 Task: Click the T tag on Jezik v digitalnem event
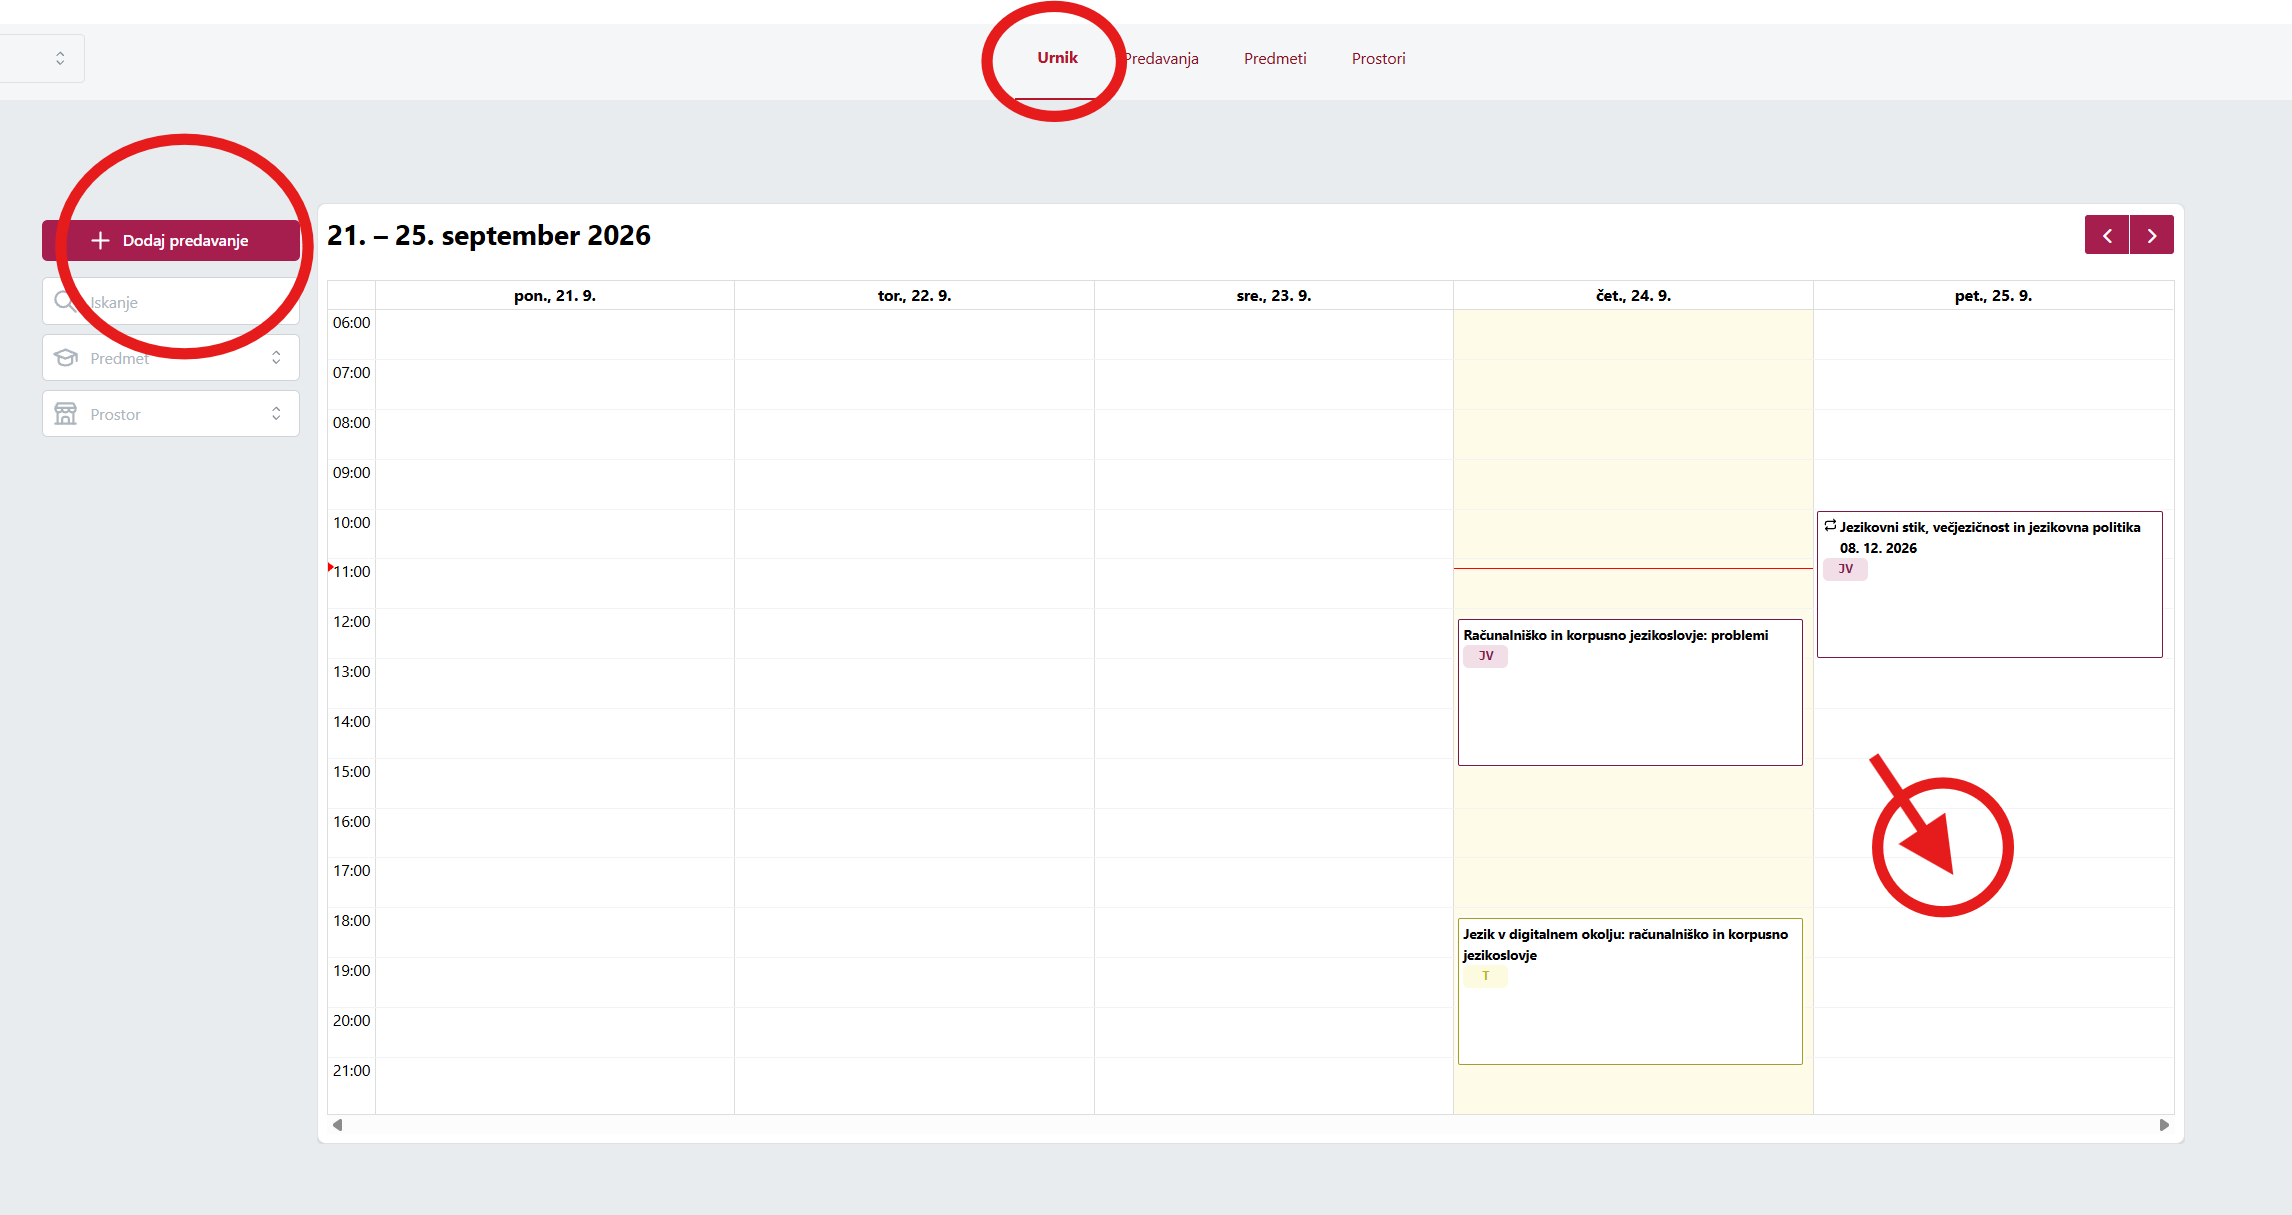point(1486,976)
